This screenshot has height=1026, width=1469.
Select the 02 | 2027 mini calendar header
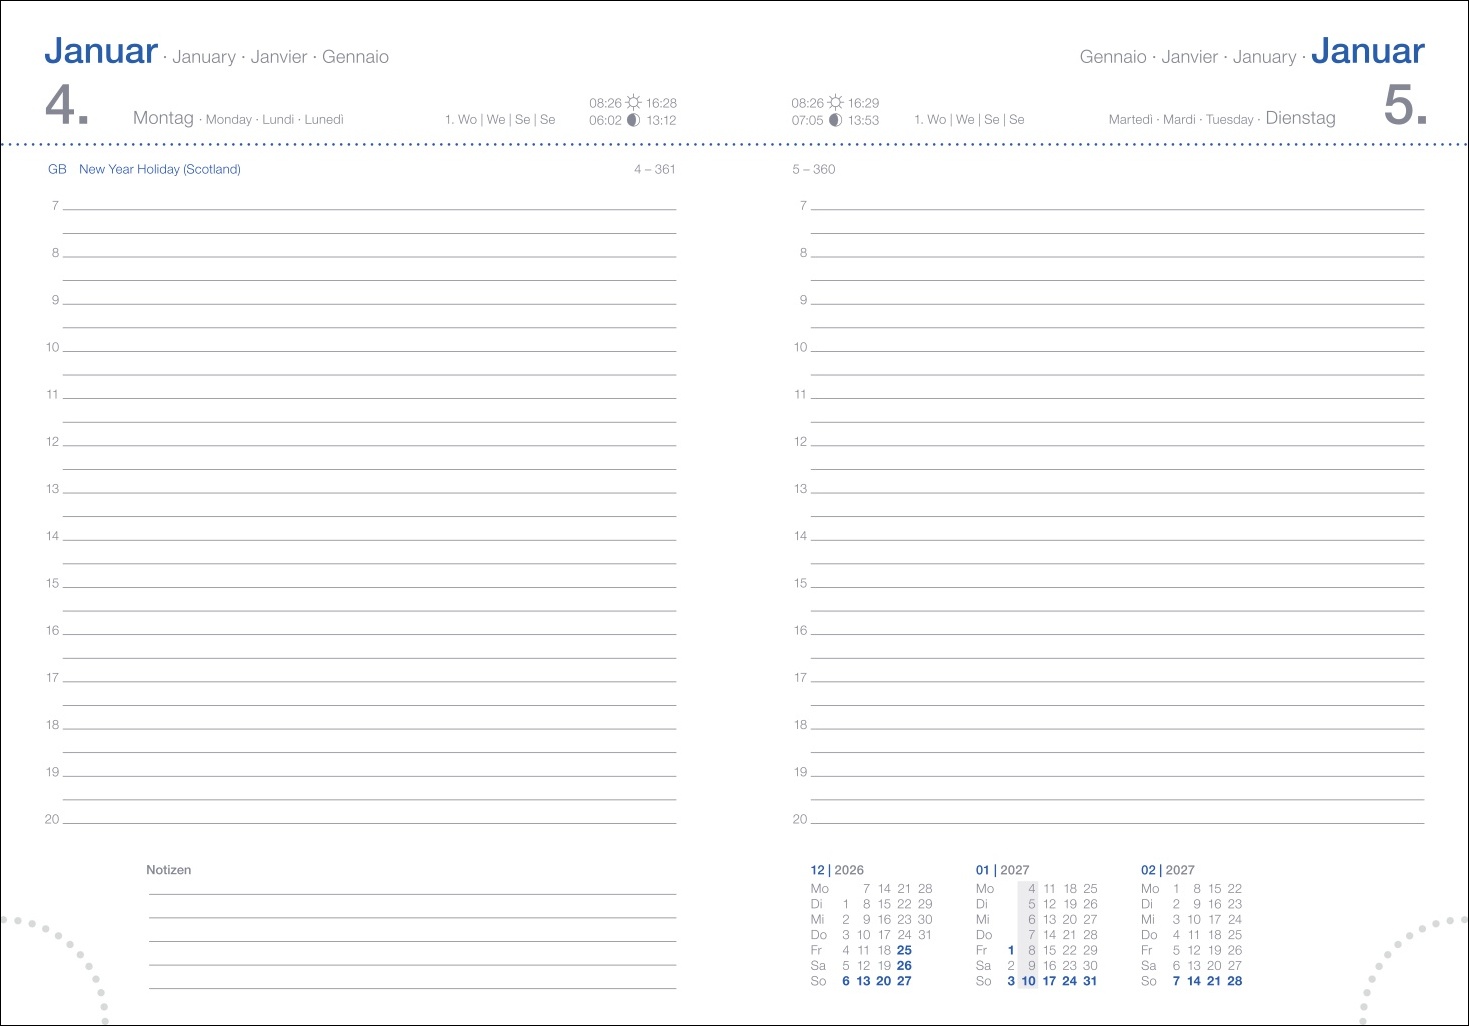click(x=1167, y=870)
